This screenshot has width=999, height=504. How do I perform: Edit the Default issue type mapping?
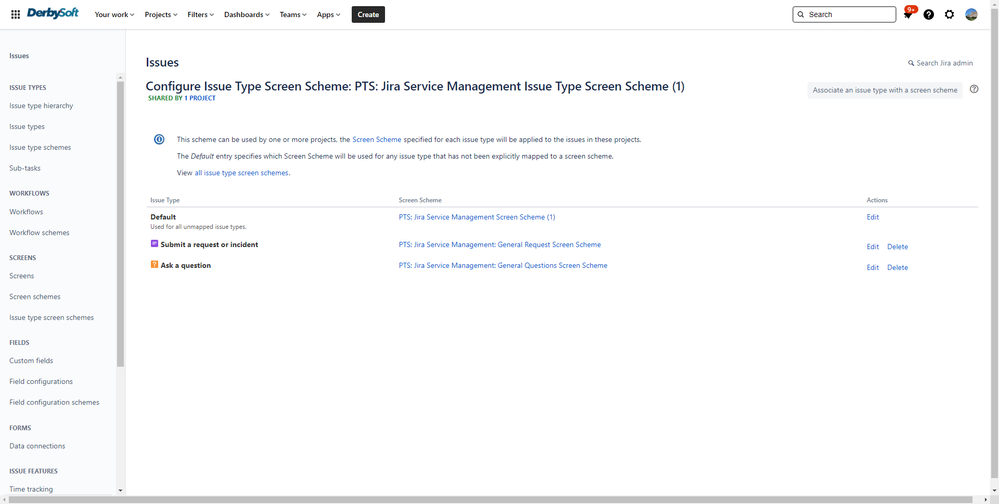[x=872, y=217]
